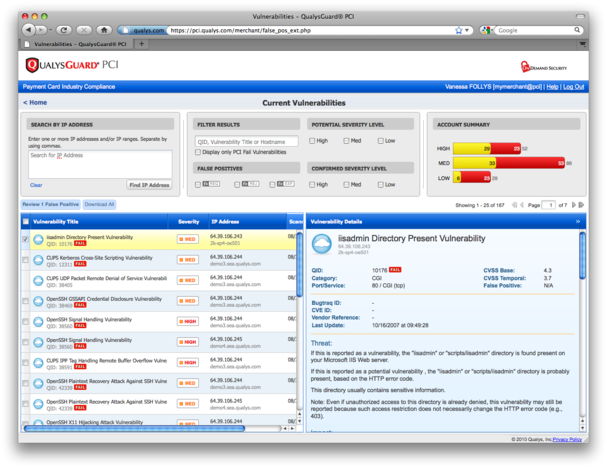Bookmark the page with the star icon
The width and height of the screenshot is (607, 468).
[x=459, y=30]
